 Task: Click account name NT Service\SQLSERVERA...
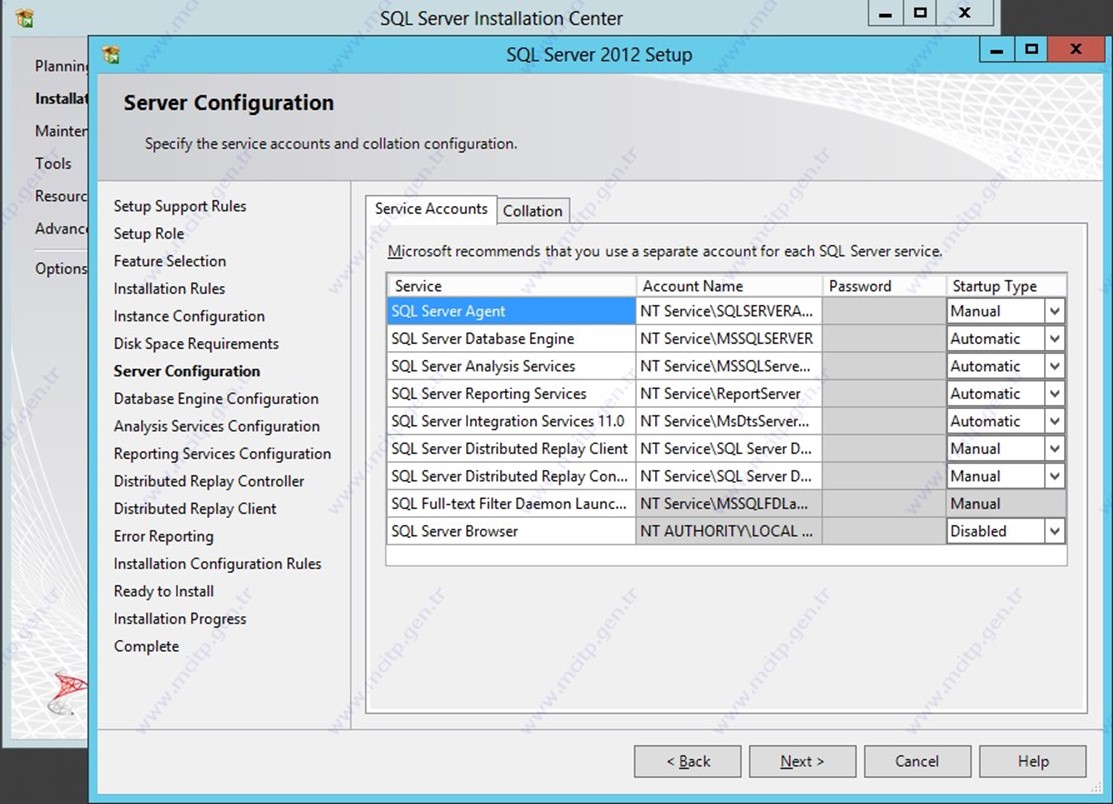point(728,311)
